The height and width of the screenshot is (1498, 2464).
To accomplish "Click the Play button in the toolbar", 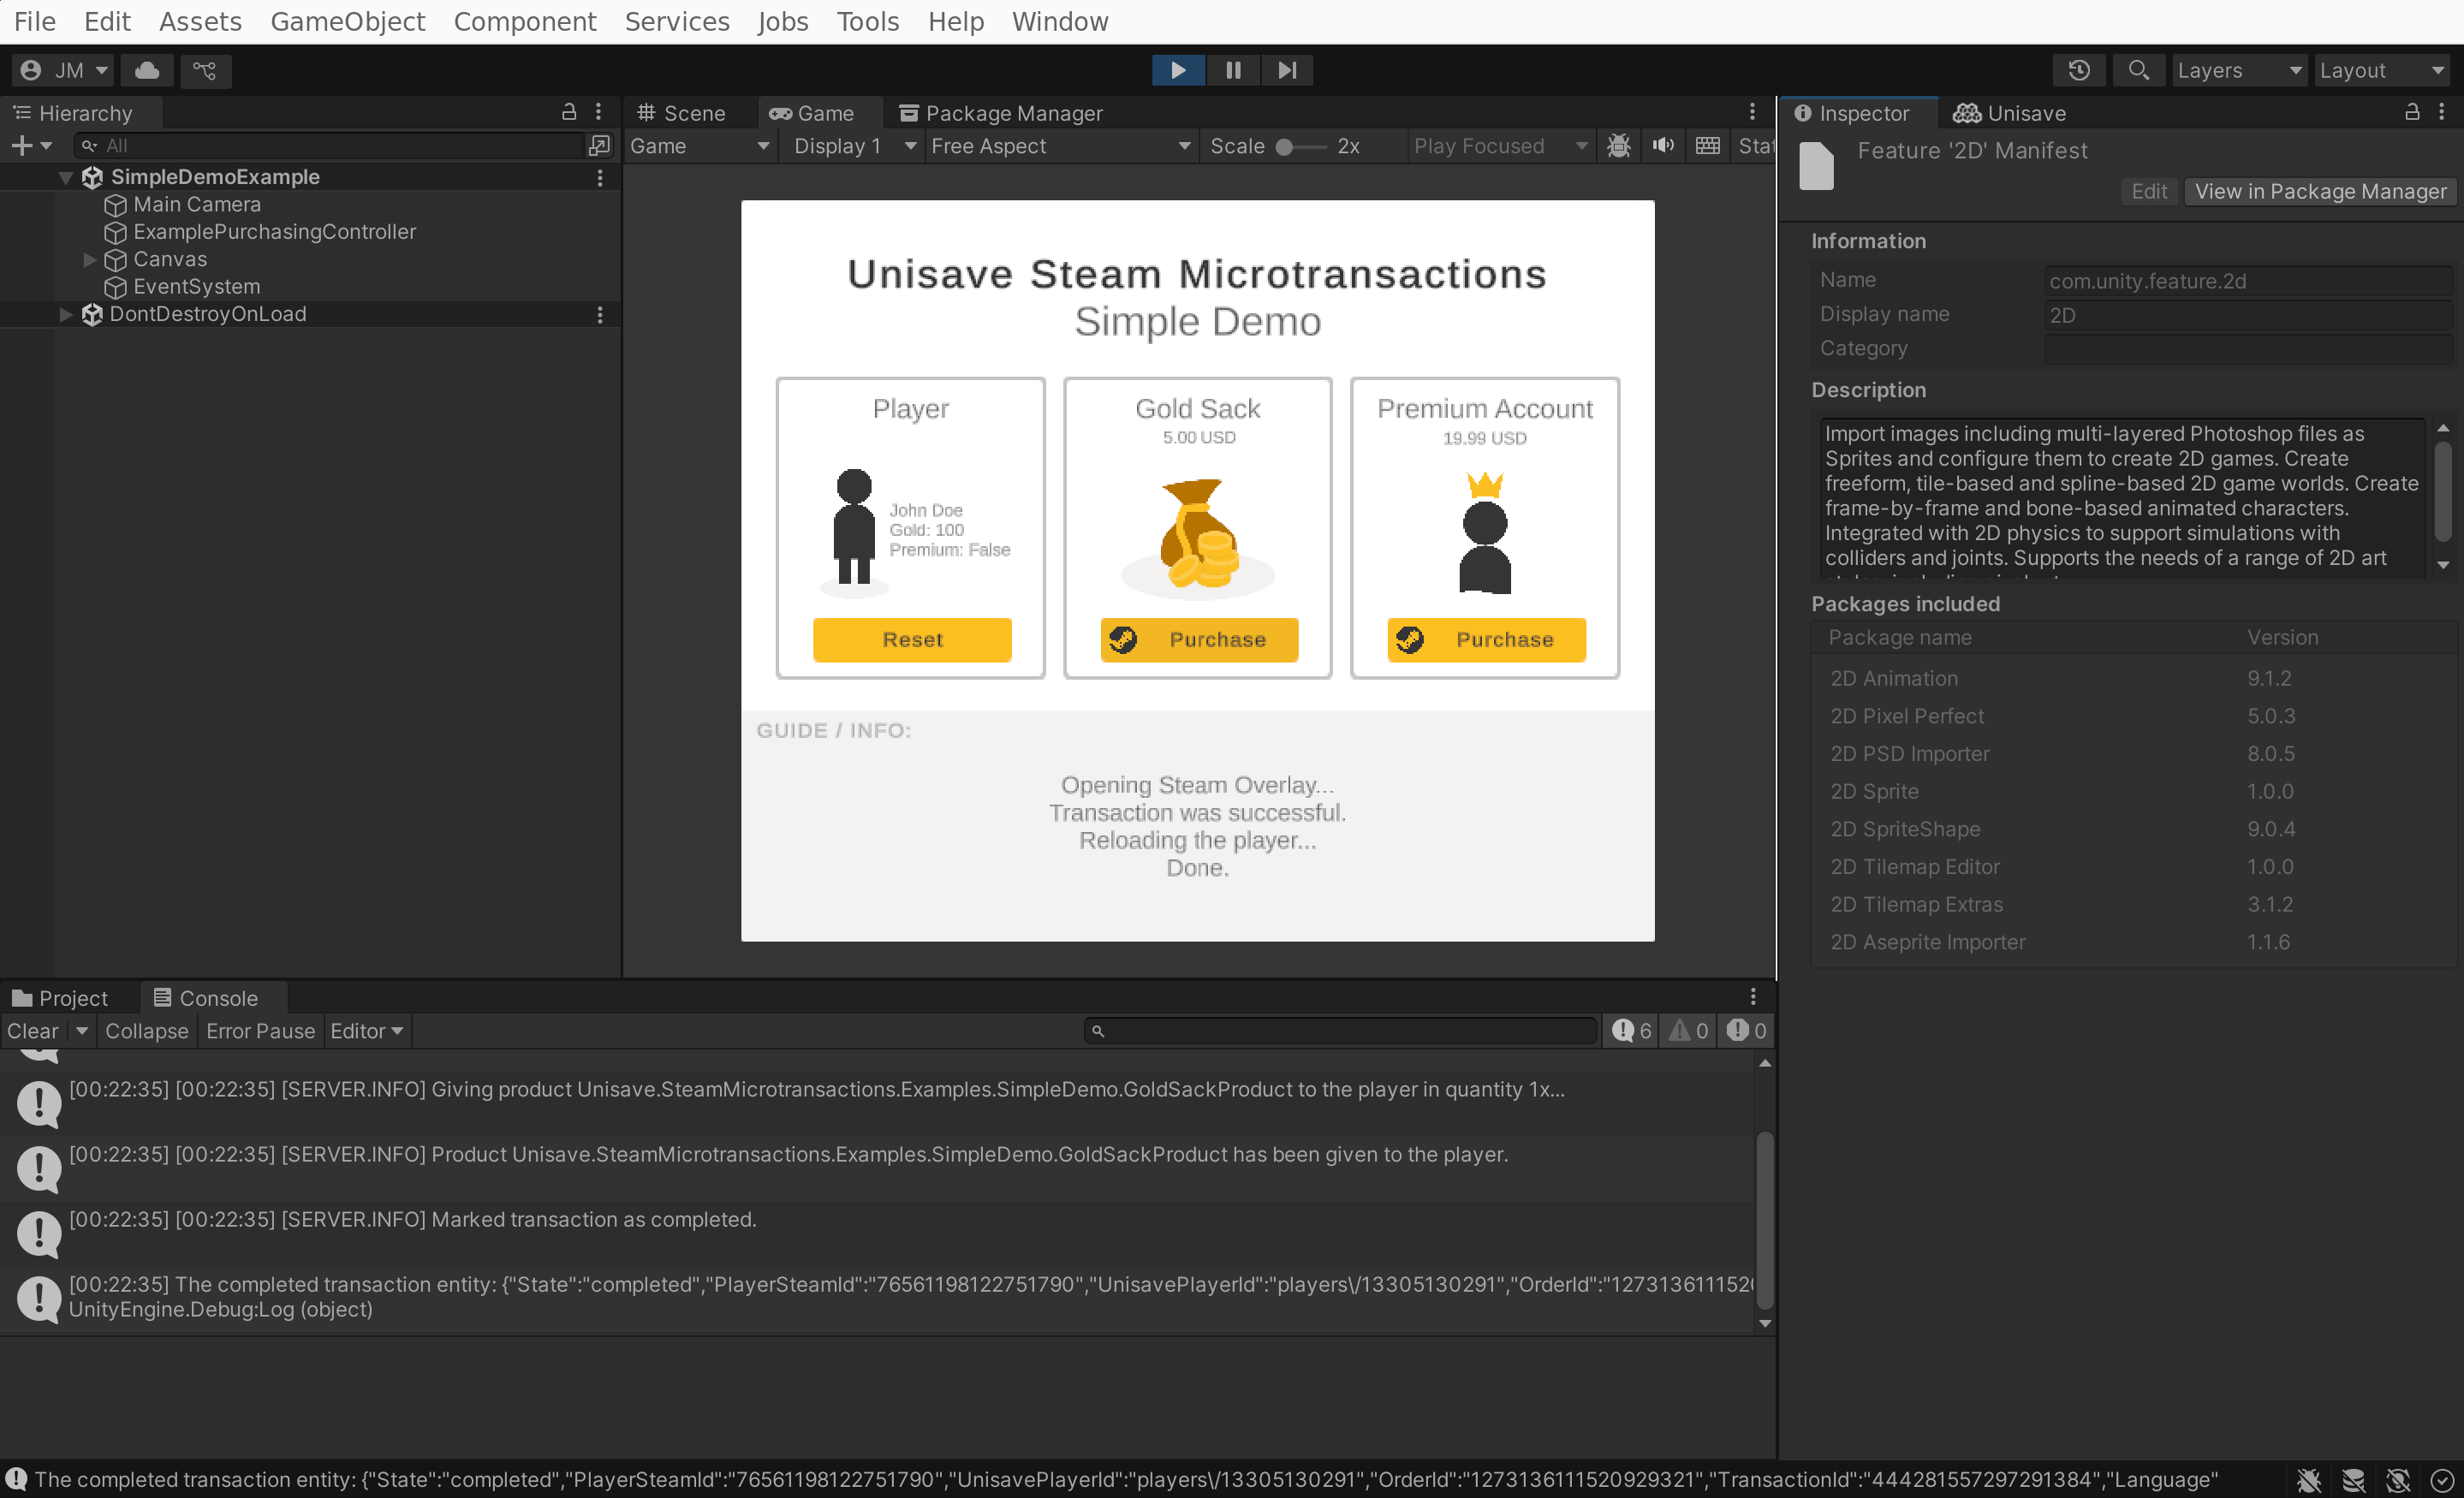I will [x=1178, y=70].
